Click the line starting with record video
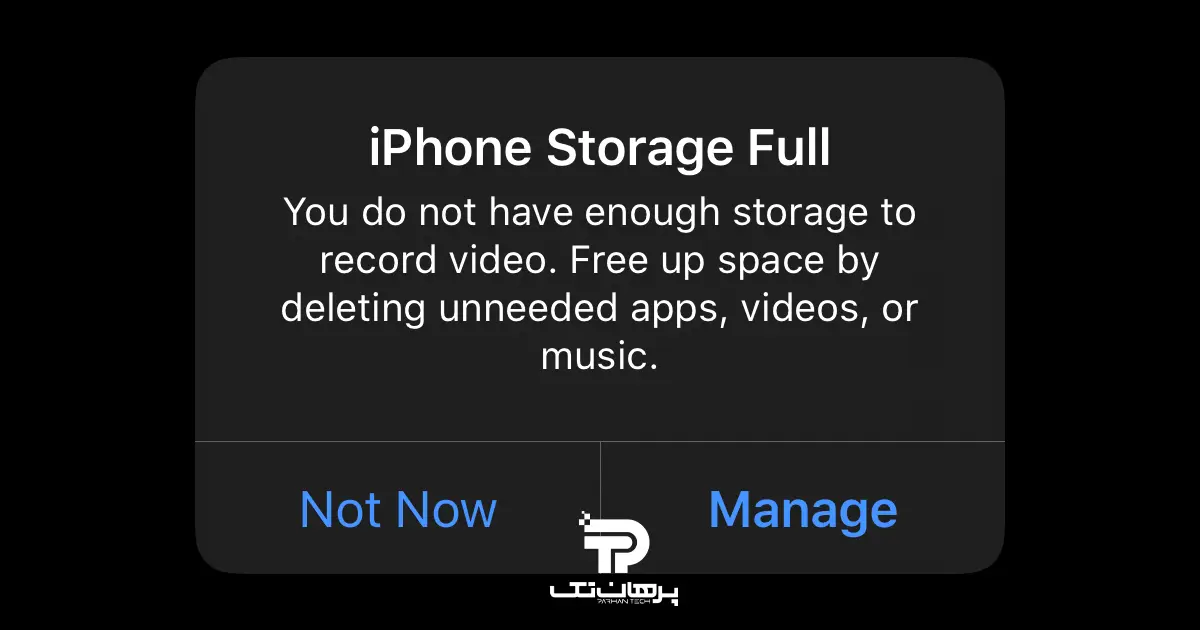This screenshot has height=630, width=1200. (600, 260)
